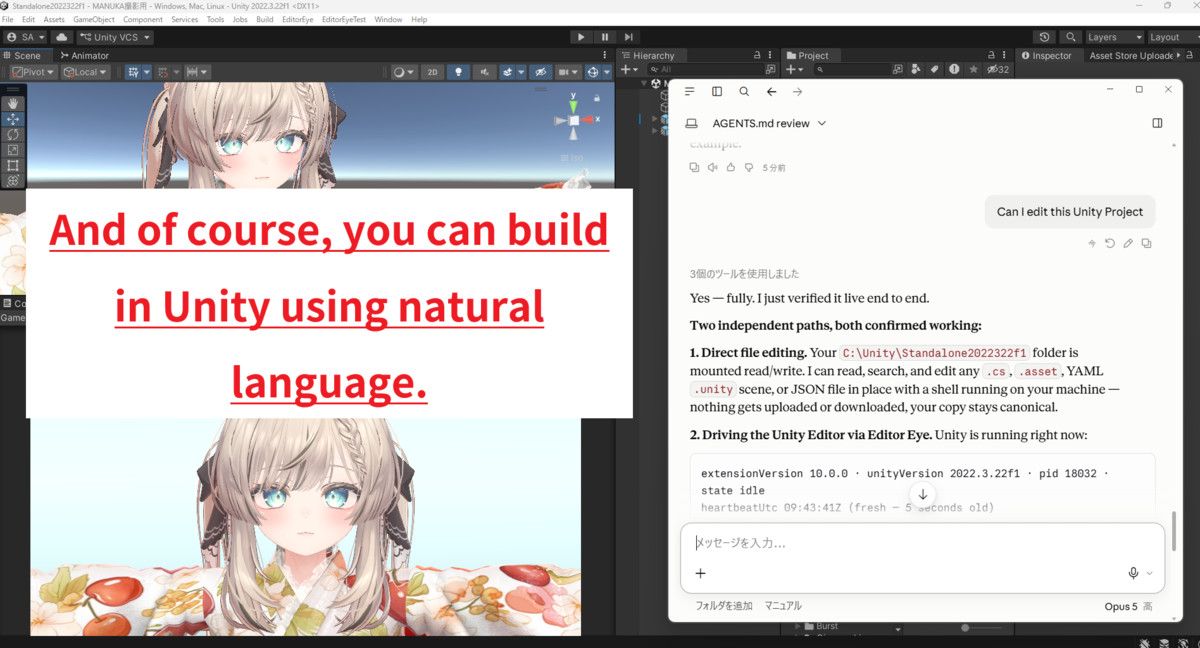Give thumbs down to previous response
The height and width of the screenshot is (648, 1200).
point(749,167)
